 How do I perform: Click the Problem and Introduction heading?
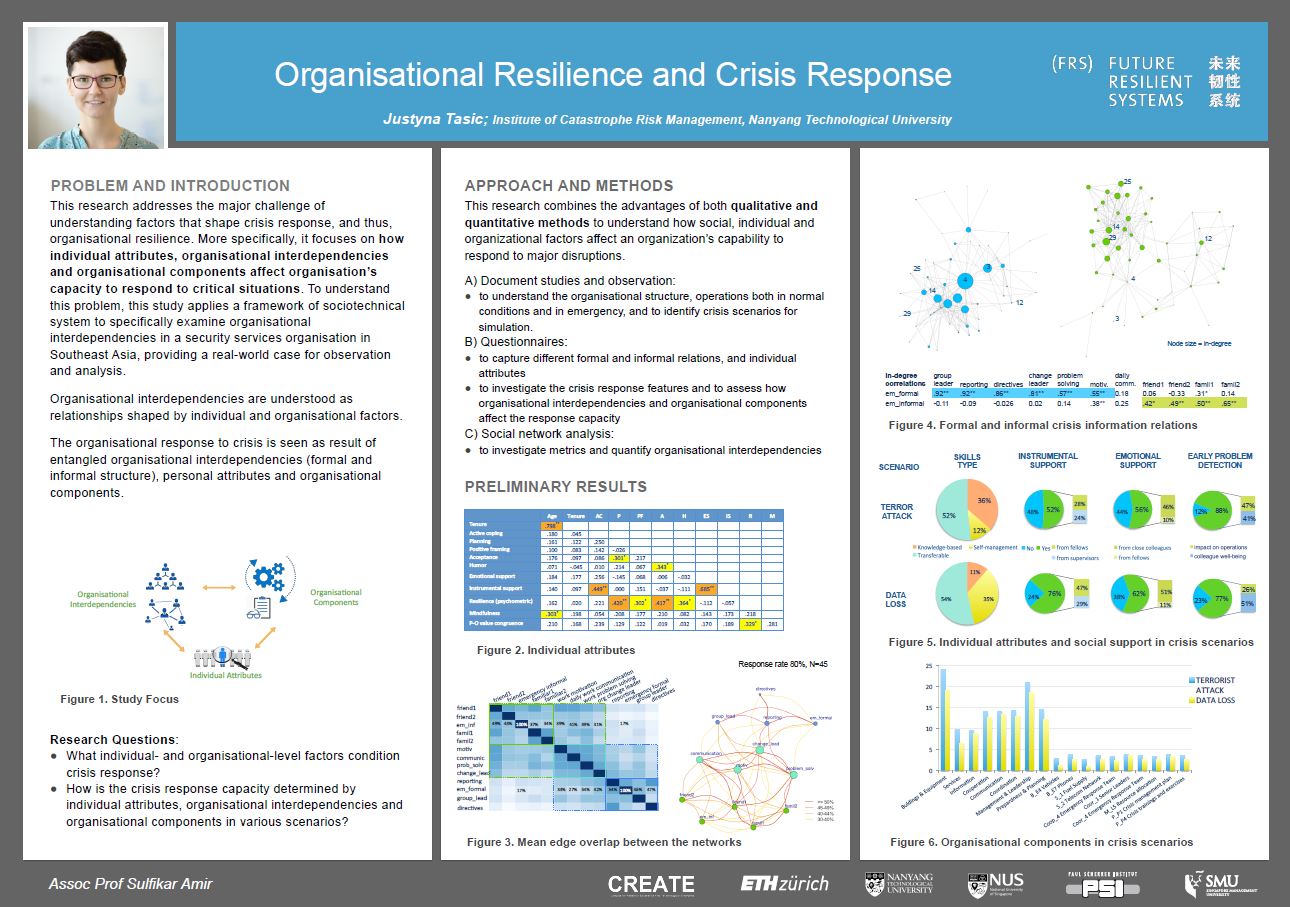(x=170, y=186)
